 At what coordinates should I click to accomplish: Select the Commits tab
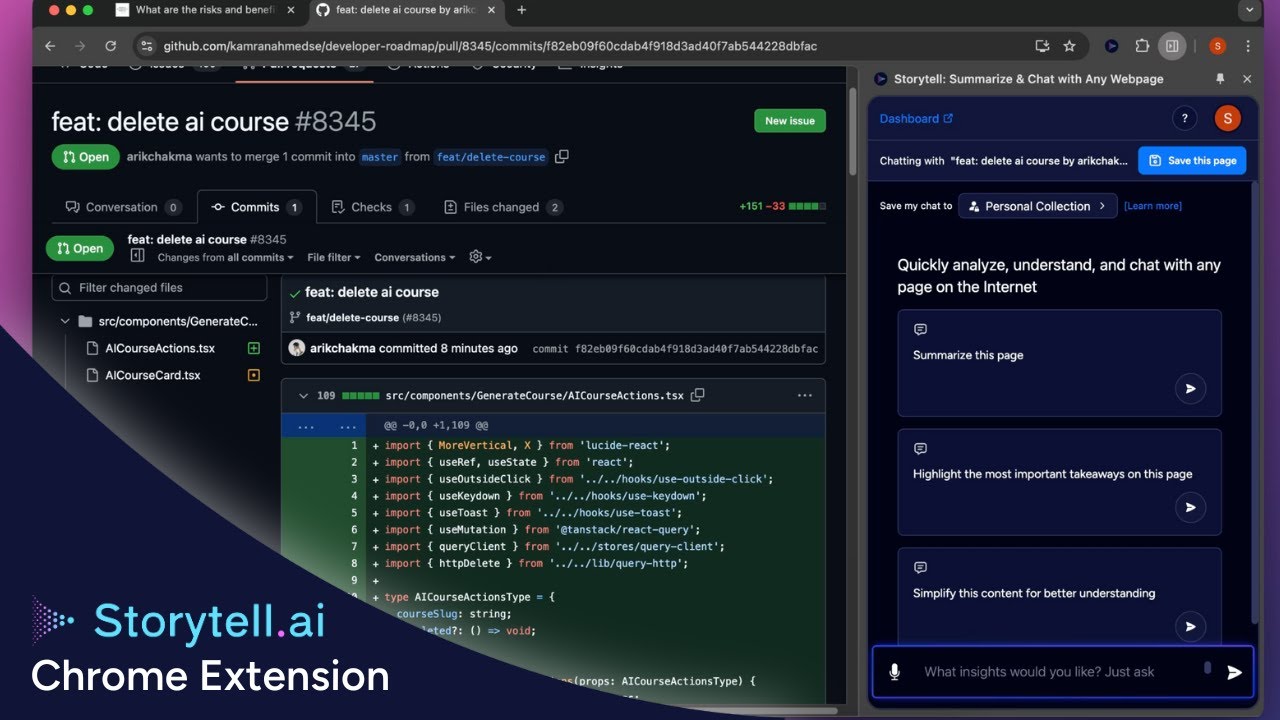click(257, 207)
